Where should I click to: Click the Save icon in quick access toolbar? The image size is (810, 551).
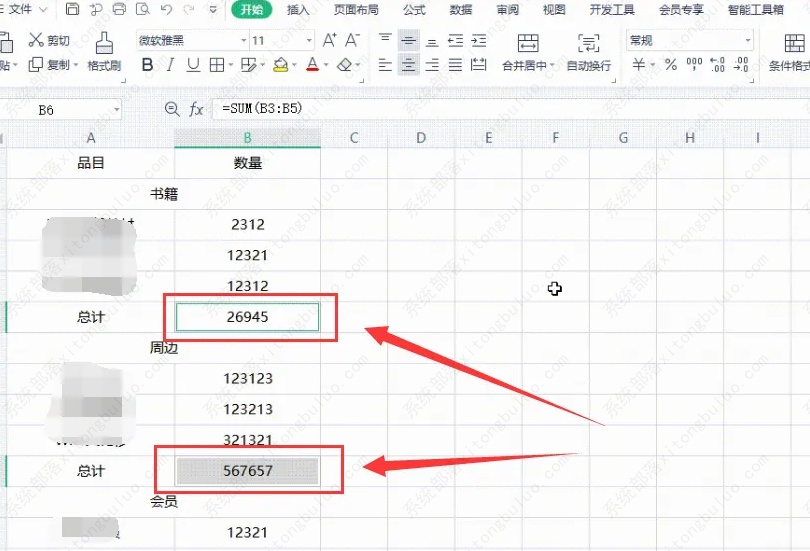(73, 10)
